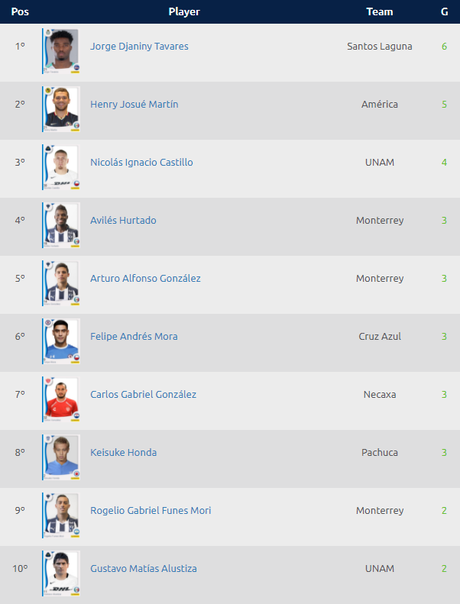Viewport: 460px width, 604px height.
Task: Open Keisuke Honda player card photo
Action: tap(61, 457)
